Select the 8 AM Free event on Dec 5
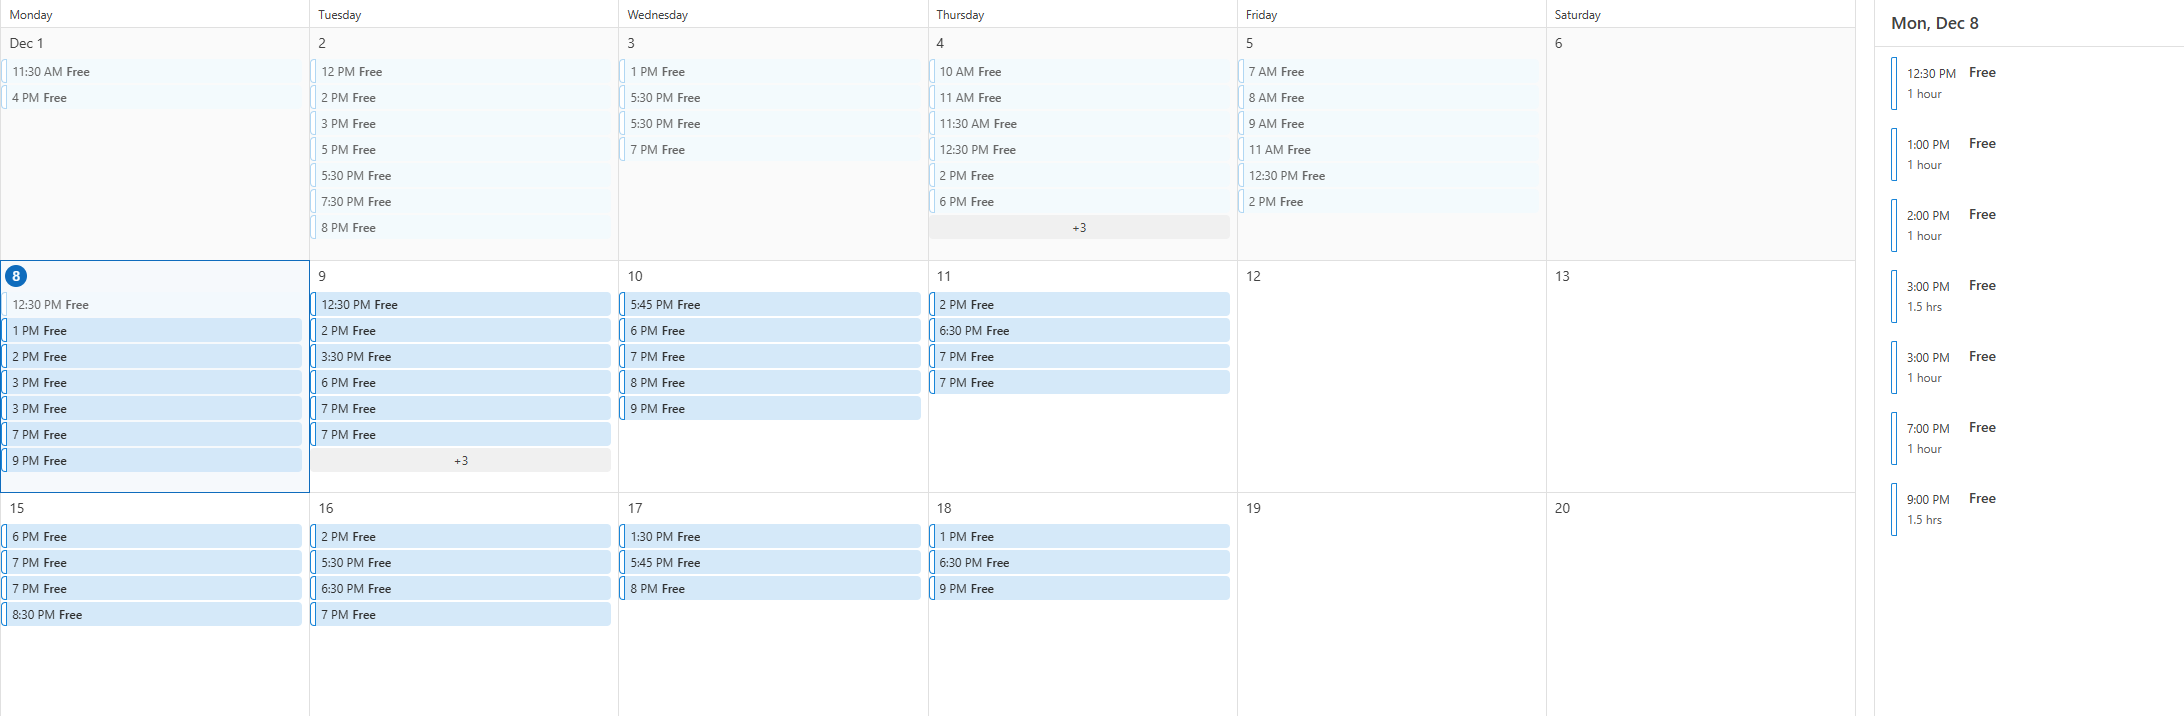2184x716 pixels. 1388,98
